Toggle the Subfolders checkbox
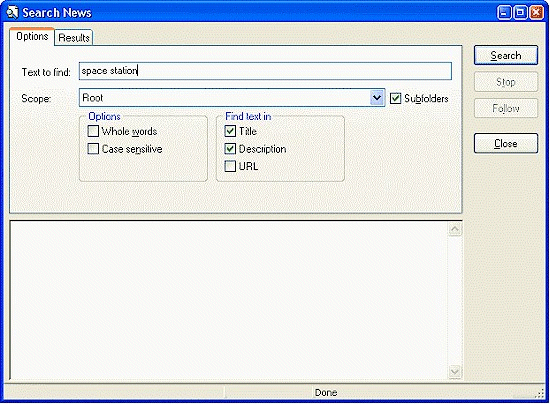Viewport: 550px width, 404px height. click(x=395, y=98)
